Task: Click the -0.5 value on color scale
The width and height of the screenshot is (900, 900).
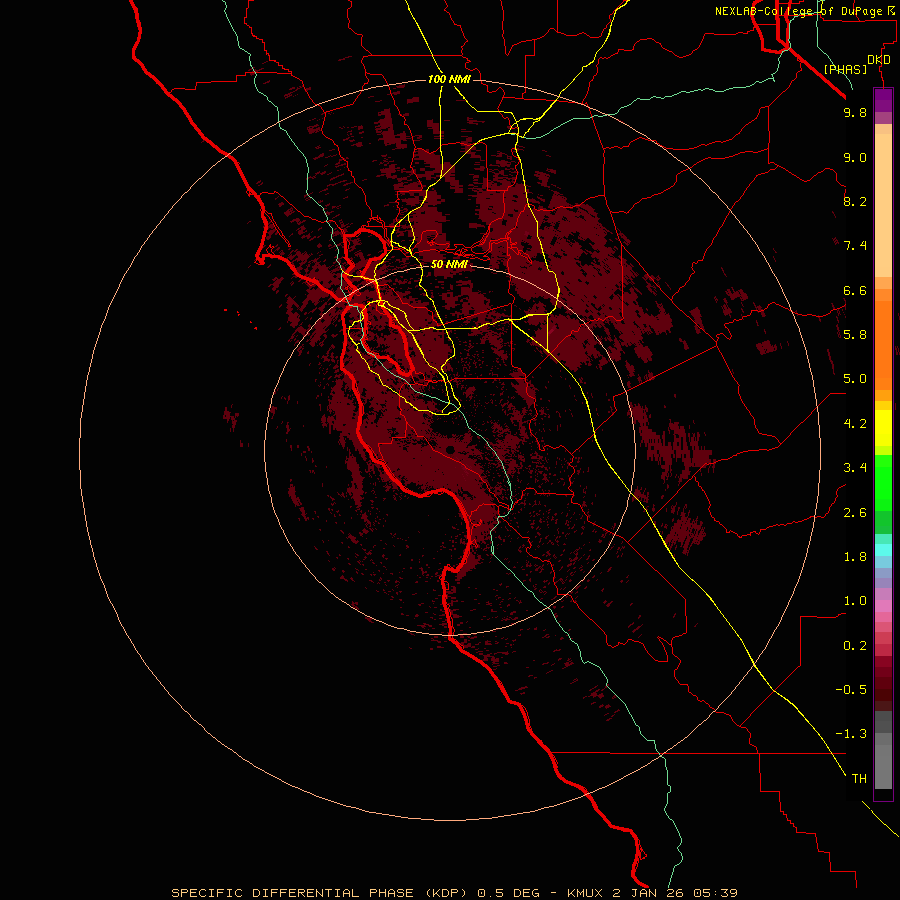Action: pos(851,690)
